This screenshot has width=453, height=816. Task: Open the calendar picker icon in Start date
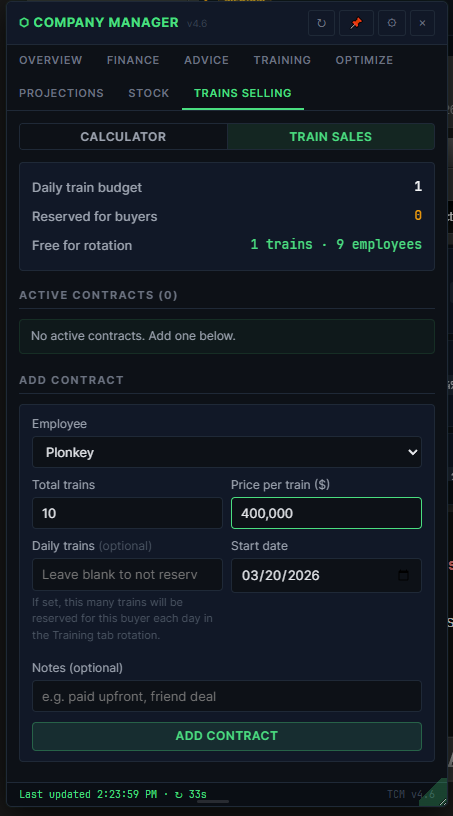[x=403, y=575]
